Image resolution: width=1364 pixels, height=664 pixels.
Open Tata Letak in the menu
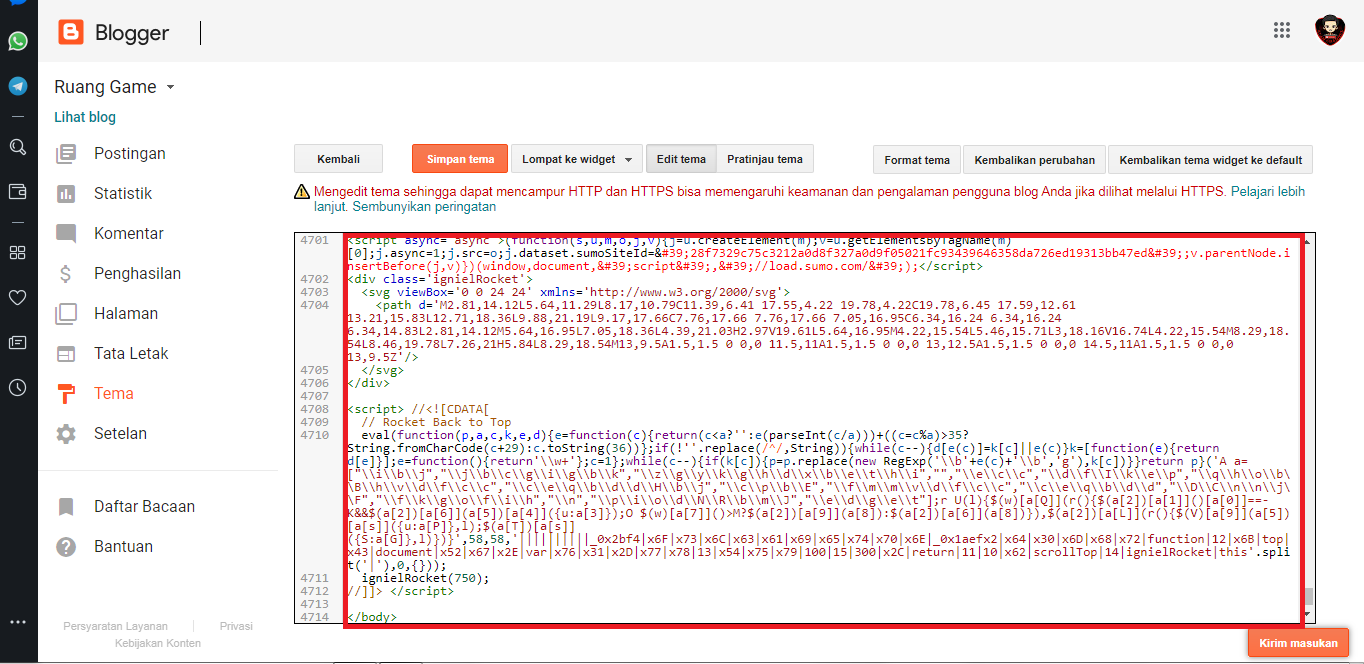pos(131,354)
